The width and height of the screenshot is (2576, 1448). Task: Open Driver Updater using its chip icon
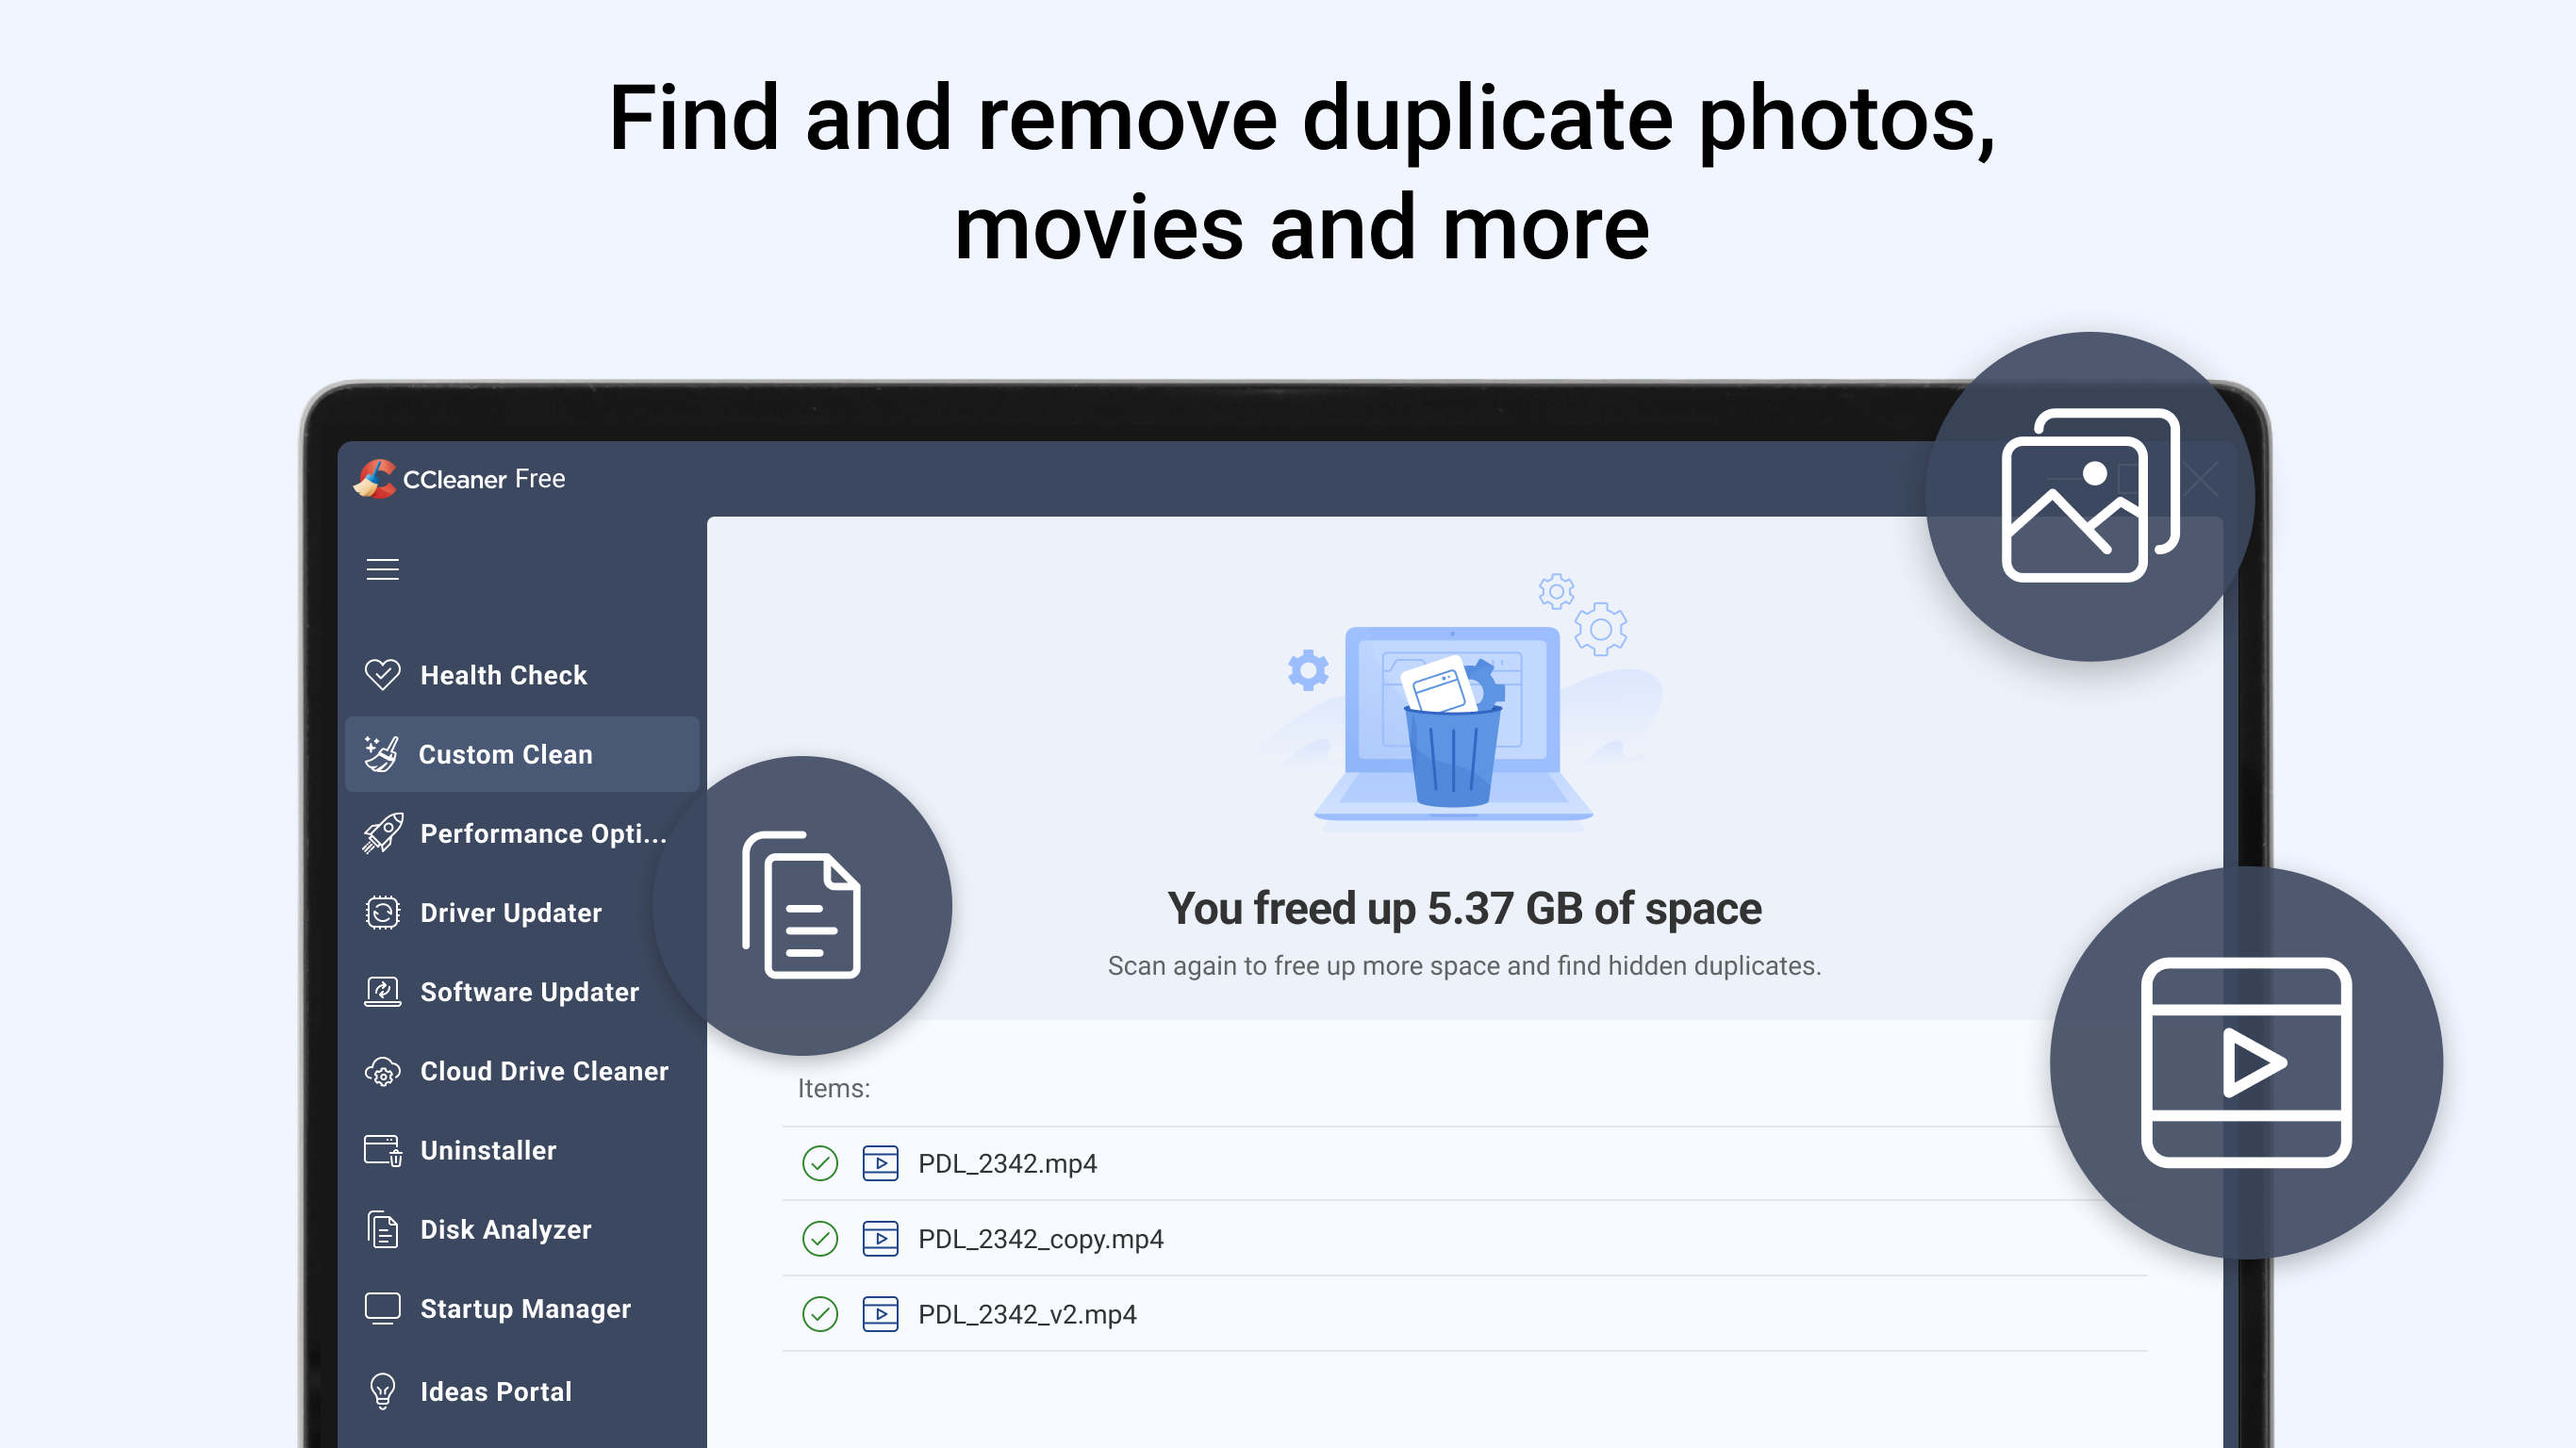point(383,912)
